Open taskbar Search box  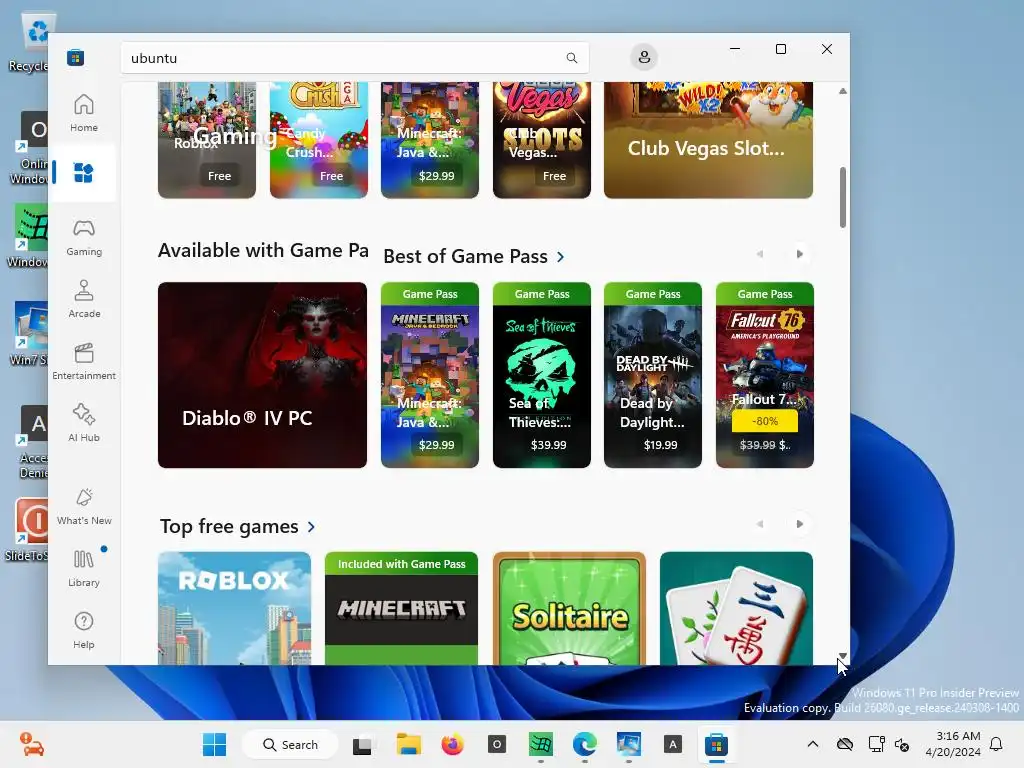(291, 744)
